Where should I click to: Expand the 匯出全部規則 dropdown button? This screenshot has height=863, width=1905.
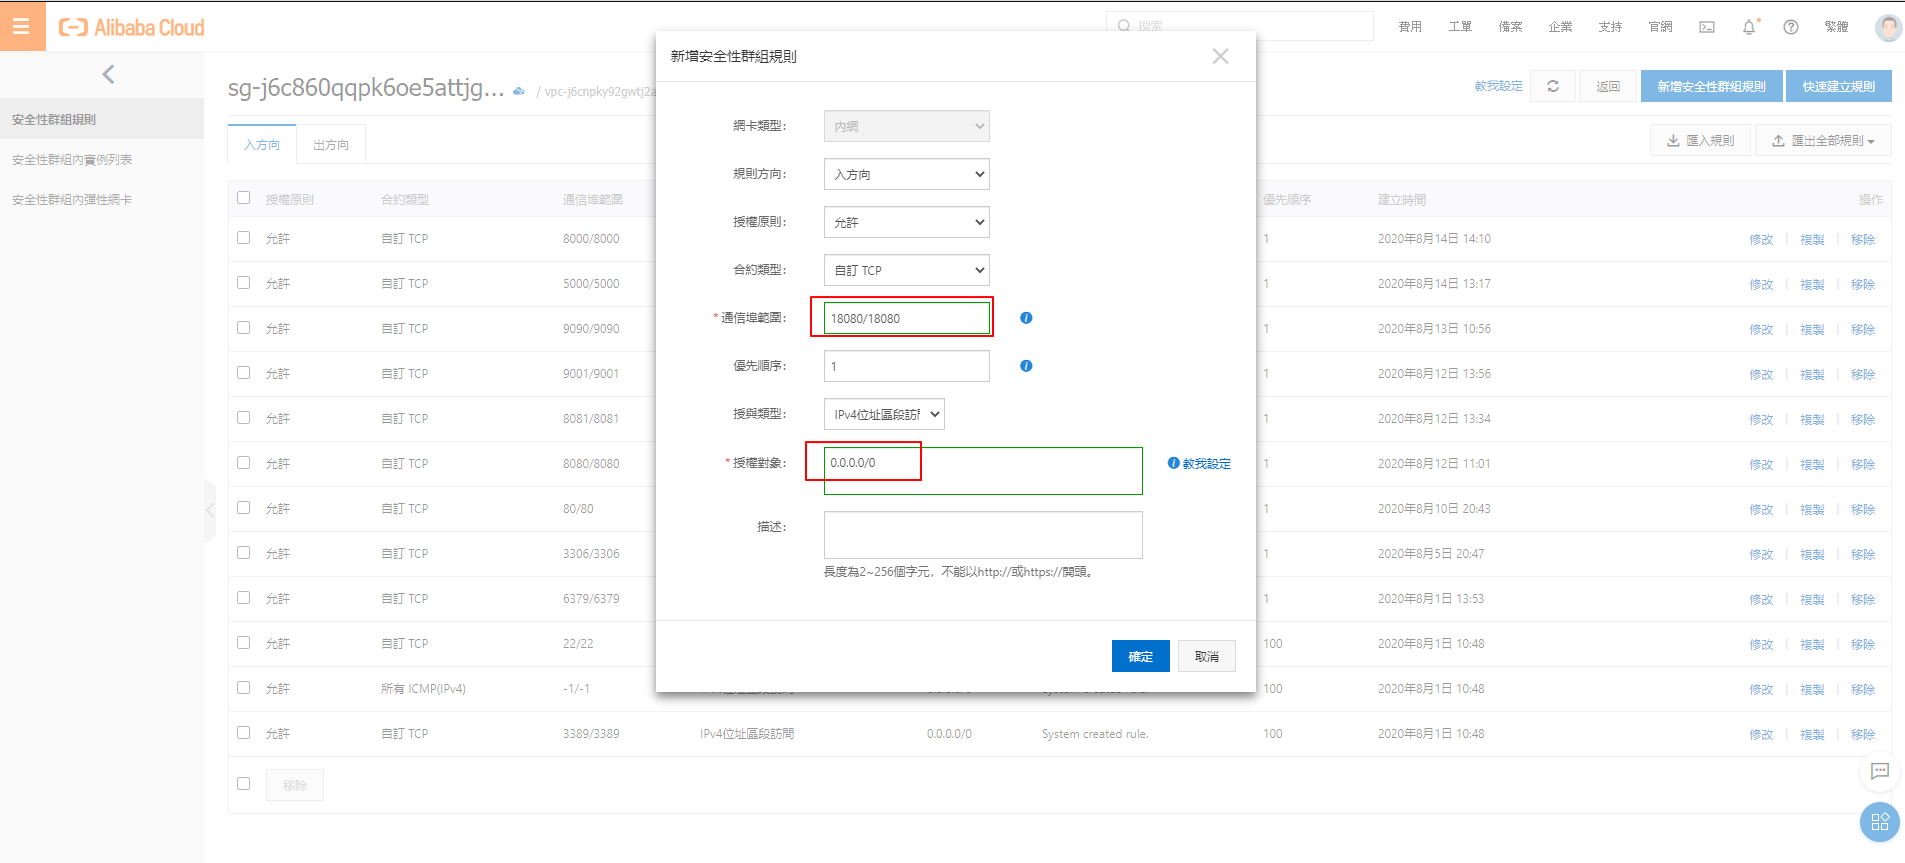(x=1823, y=141)
